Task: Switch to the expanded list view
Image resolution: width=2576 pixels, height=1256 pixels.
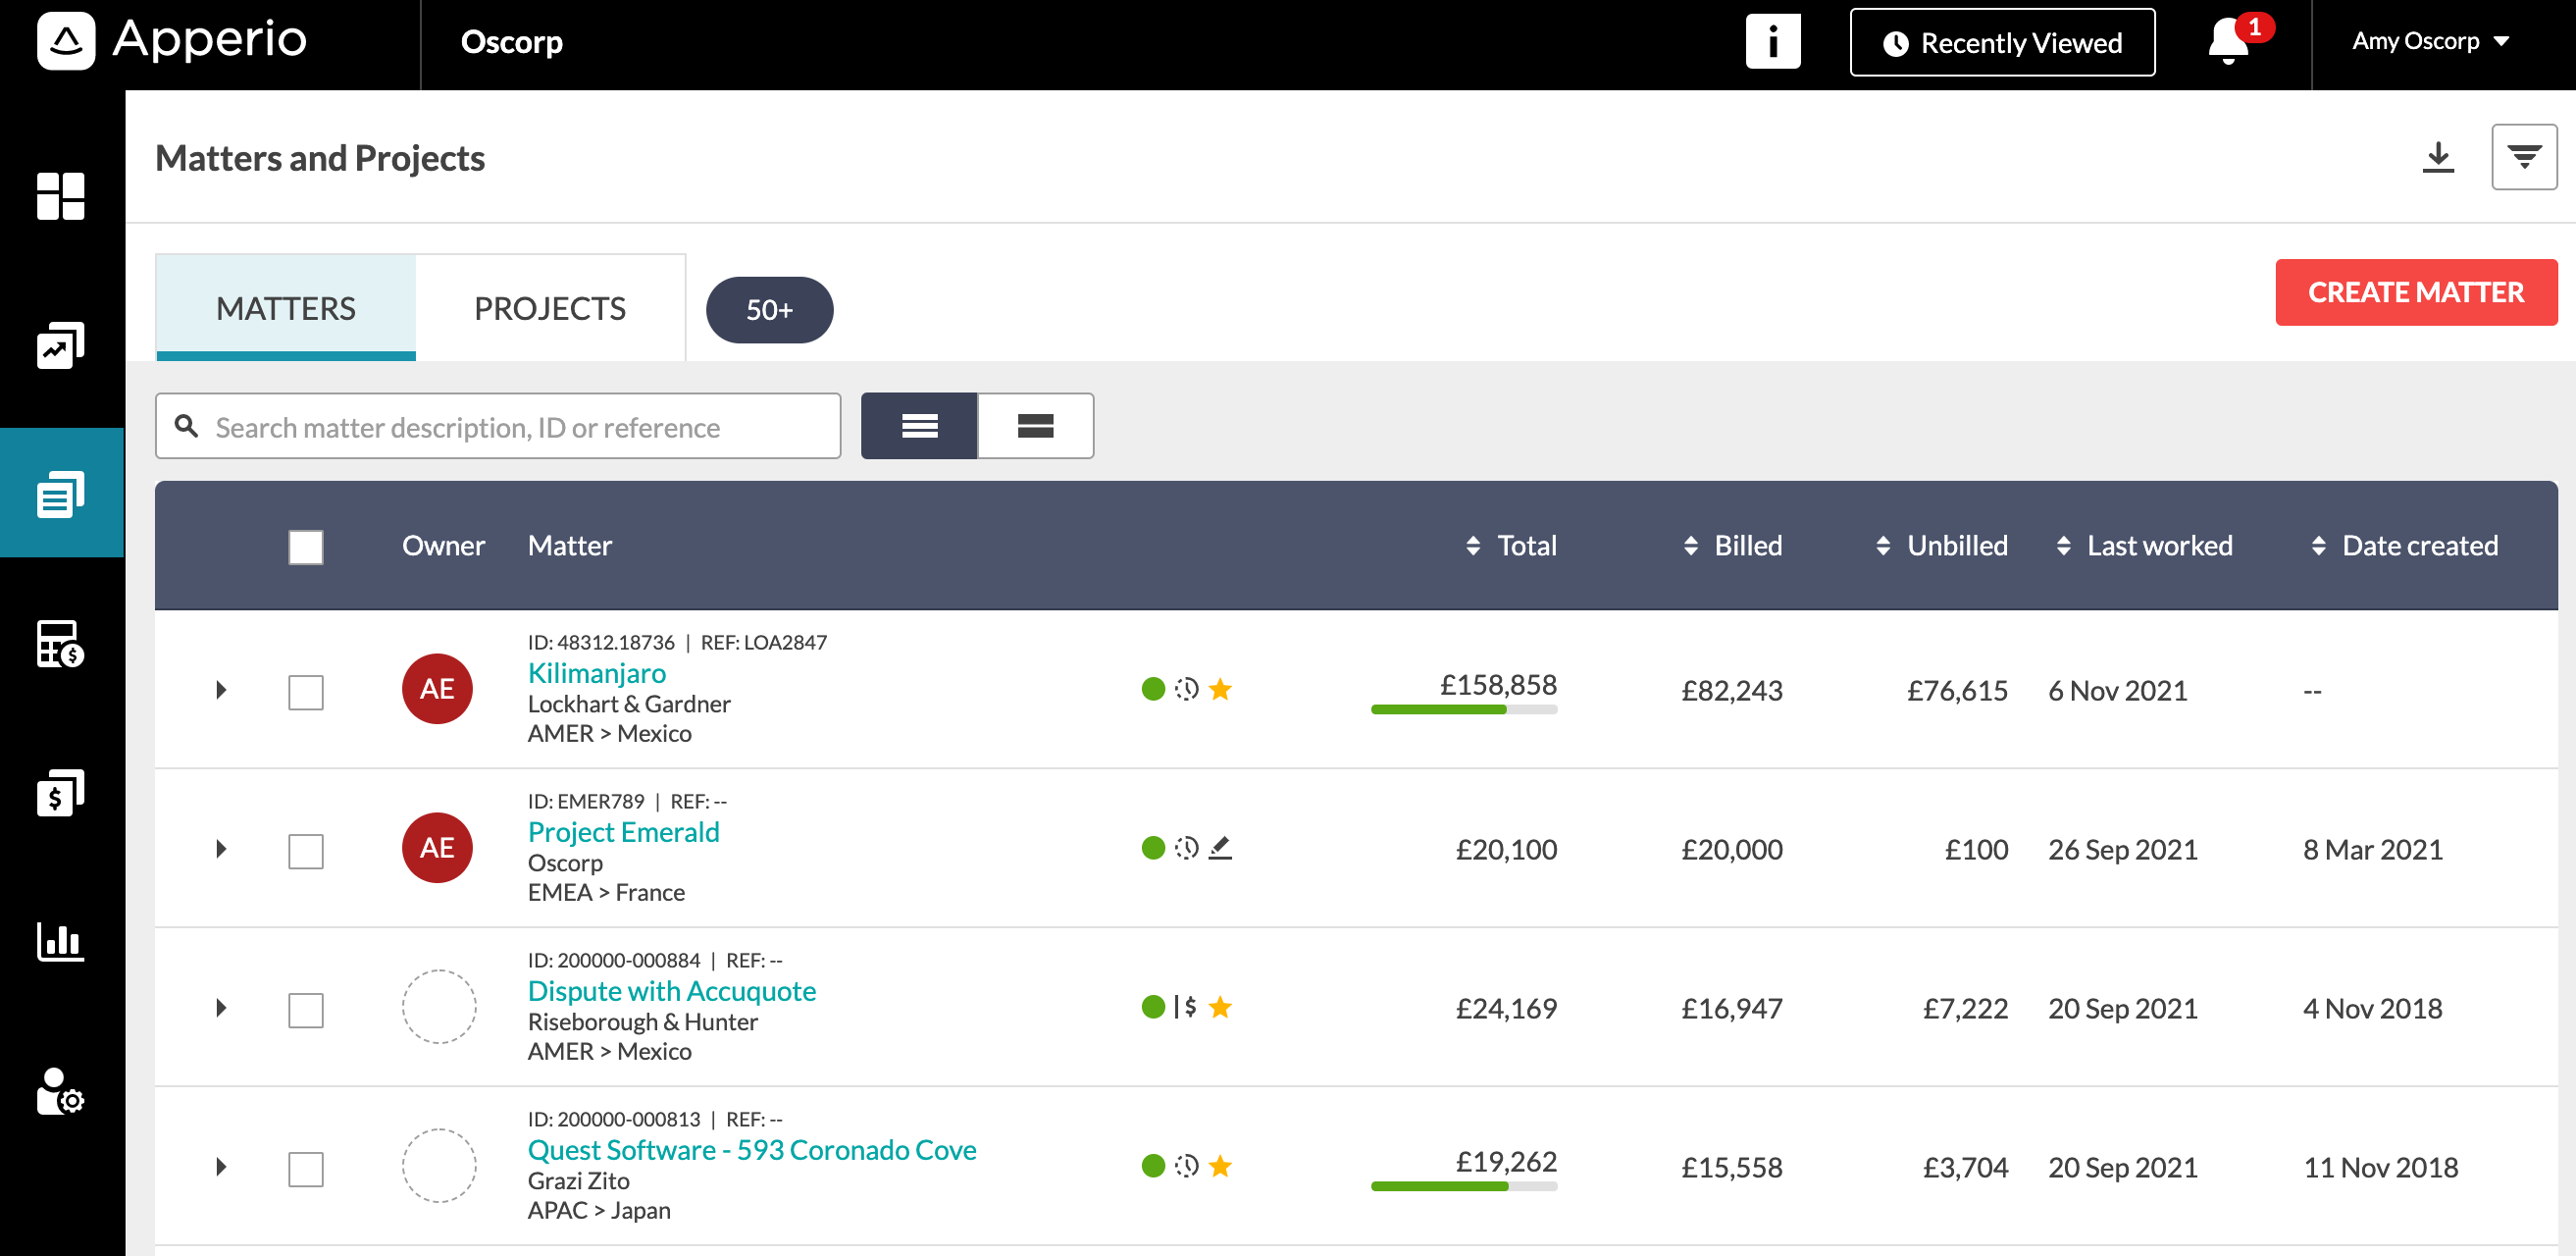Action: [1036, 426]
